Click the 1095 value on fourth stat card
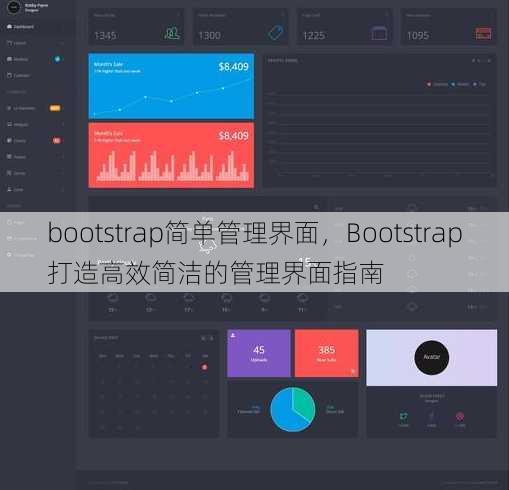 click(418, 35)
